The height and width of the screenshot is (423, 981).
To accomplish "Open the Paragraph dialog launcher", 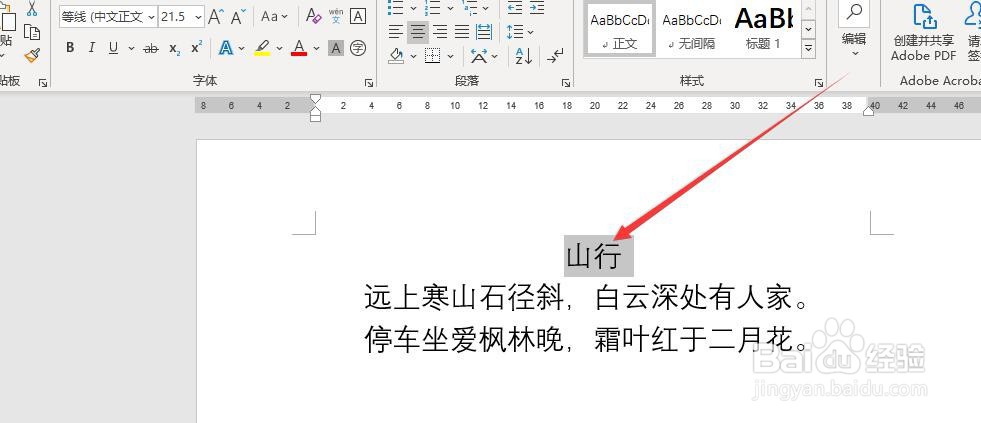I will click(566, 83).
